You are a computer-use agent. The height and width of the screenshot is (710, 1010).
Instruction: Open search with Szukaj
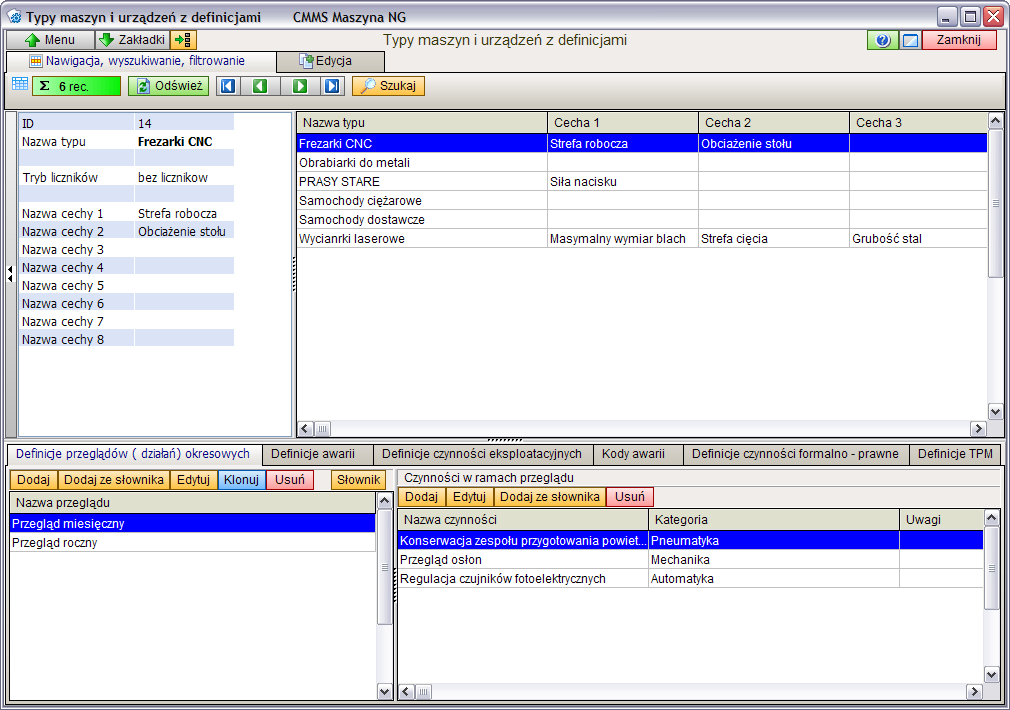point(388,86)
